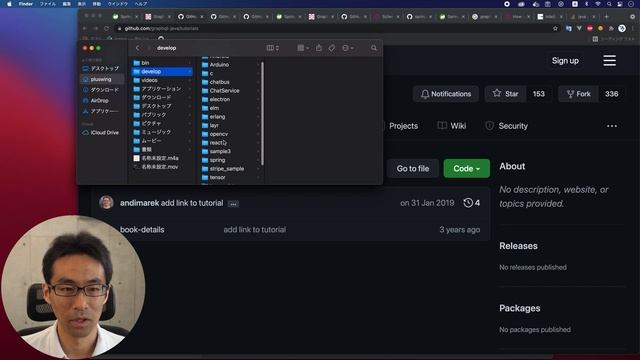This screenshot has height=360, width=640.
Task: Select the highlighted develop folder
Action: point(162,71)
